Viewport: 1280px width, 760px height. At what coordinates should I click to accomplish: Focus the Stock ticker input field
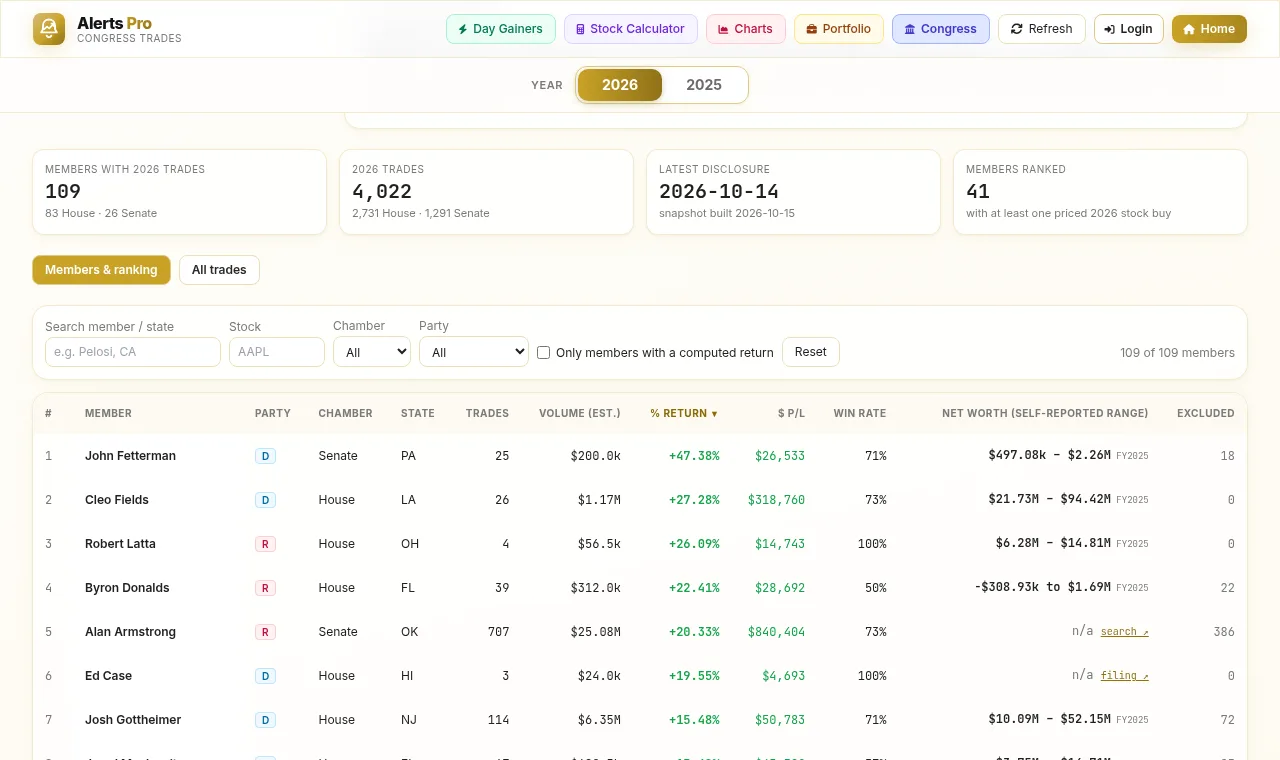277,352
